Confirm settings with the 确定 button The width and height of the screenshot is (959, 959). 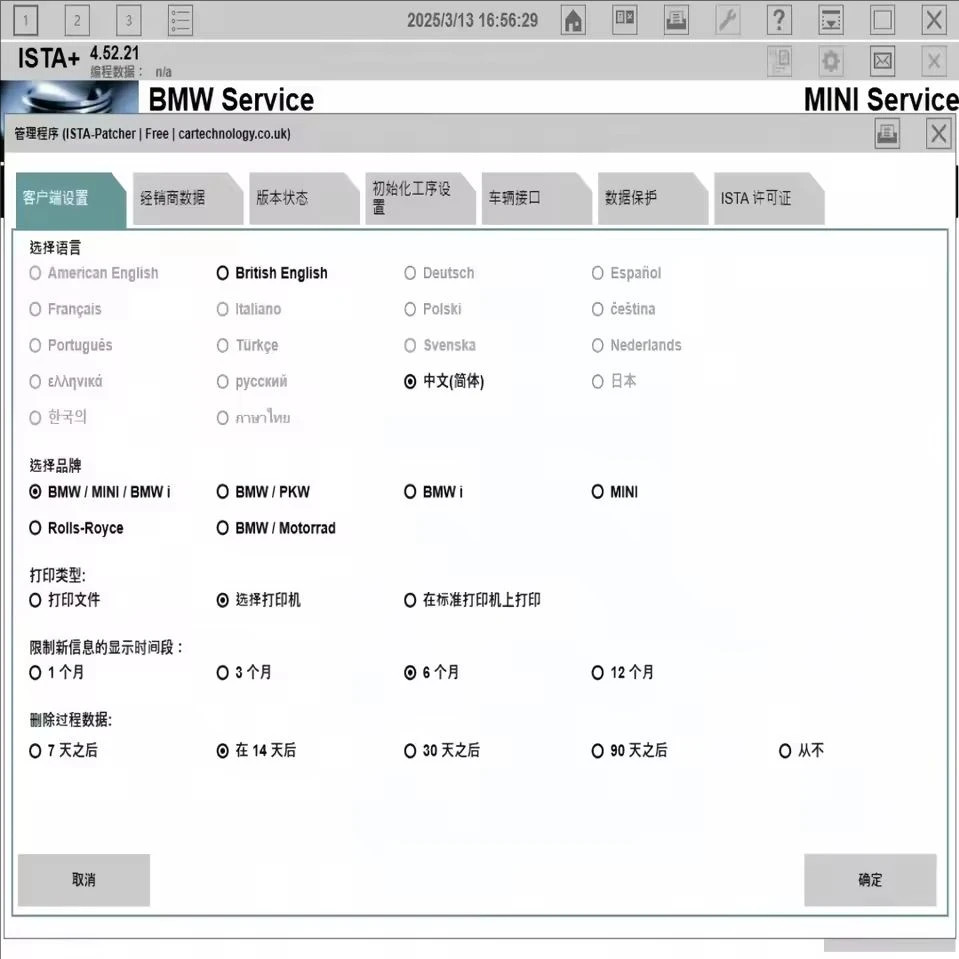[x=869, y=880]
